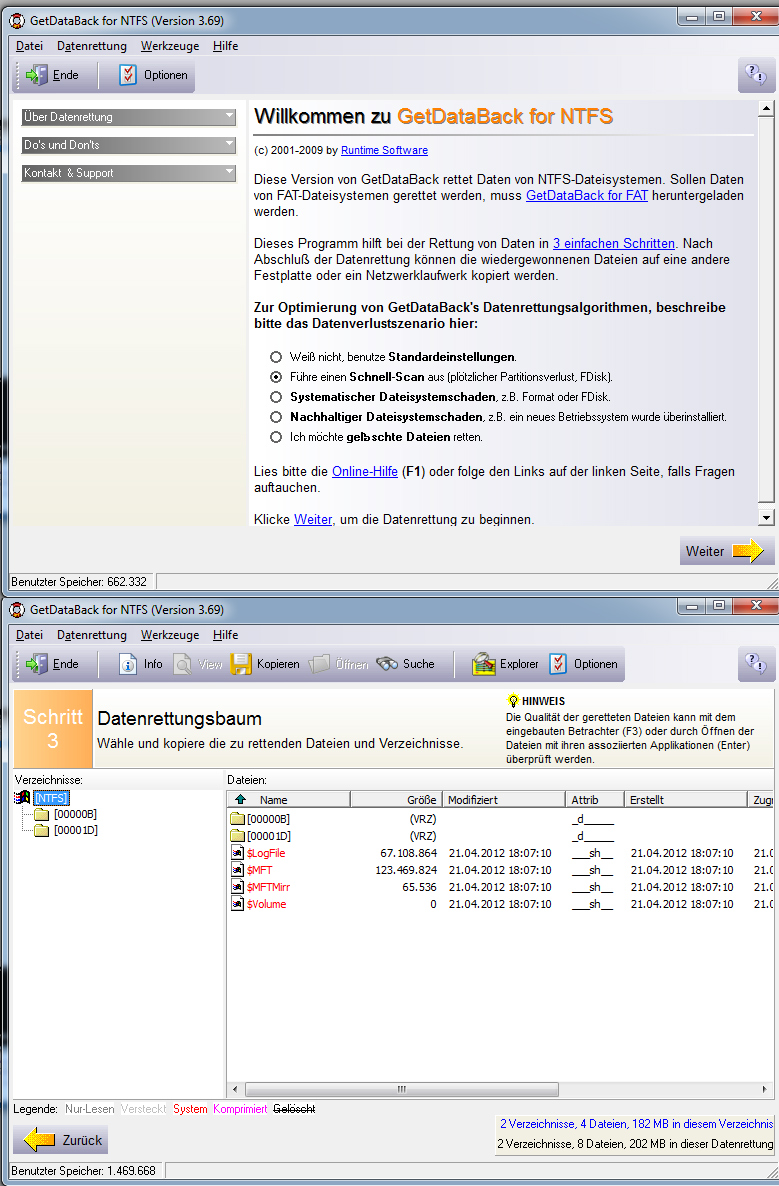This screenshot has width=779, height=1186.
Task: Open the Werkzeuge menu in the upper window
Action: point(169,46)
